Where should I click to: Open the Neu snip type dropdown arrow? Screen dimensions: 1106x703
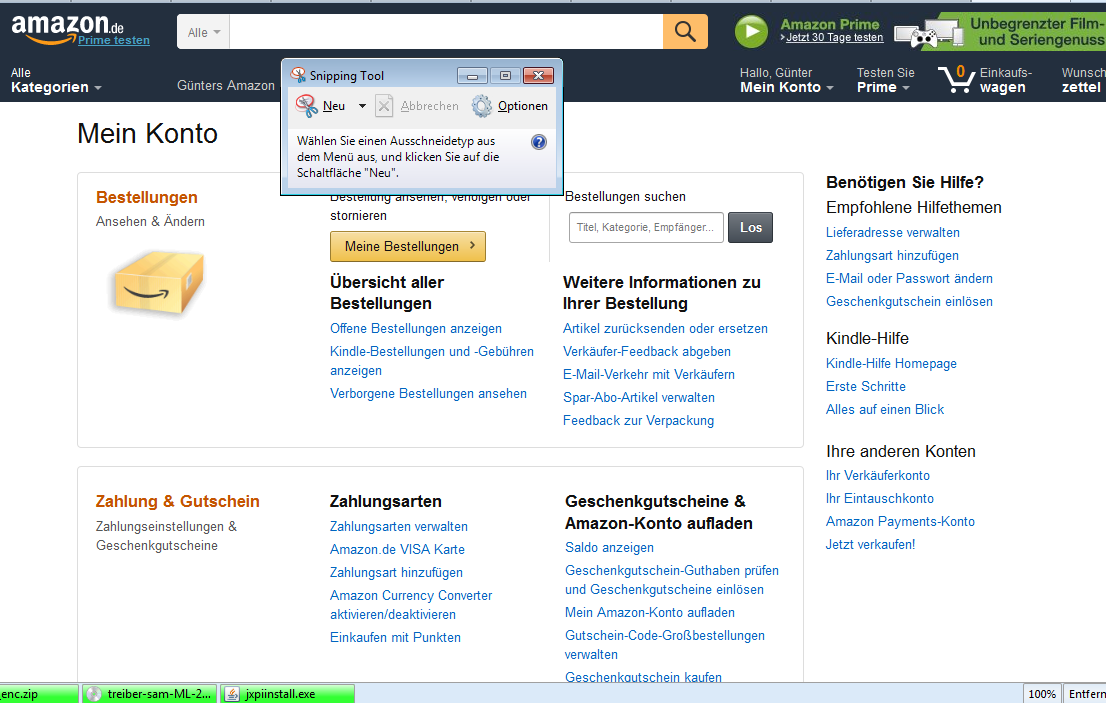(x=362, y=106)
